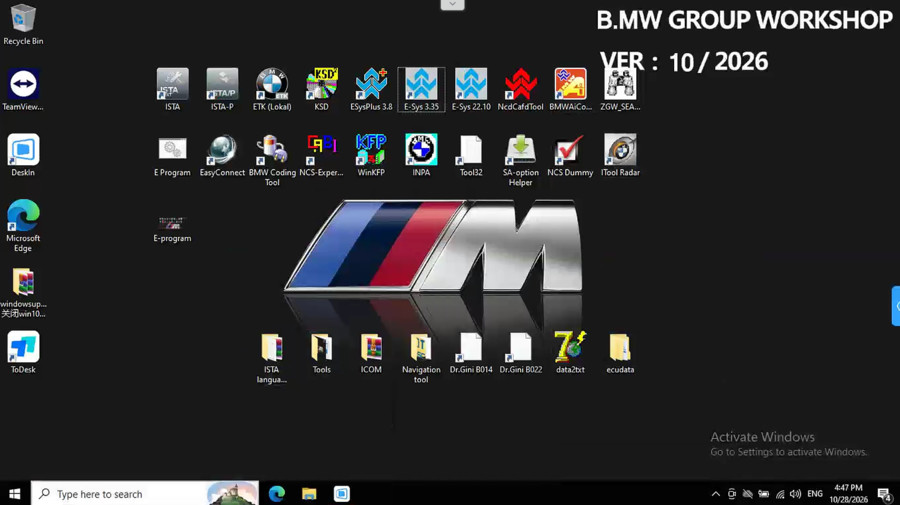Open ESysPlus 3.8 shortcut
Screen dimensions: 900x505
371,90
